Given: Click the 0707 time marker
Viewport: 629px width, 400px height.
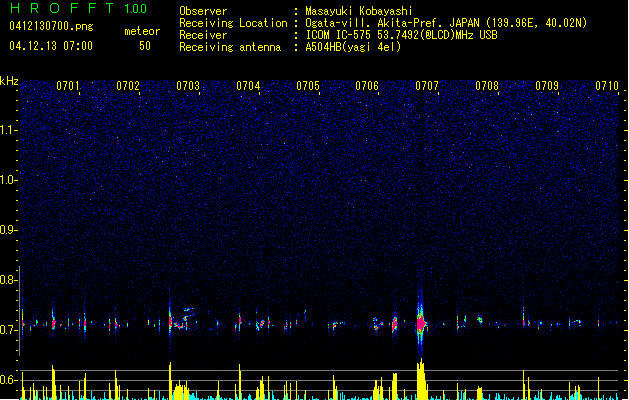Looking at the screenshot, I should pyautogui.click(x=427, y=86).
